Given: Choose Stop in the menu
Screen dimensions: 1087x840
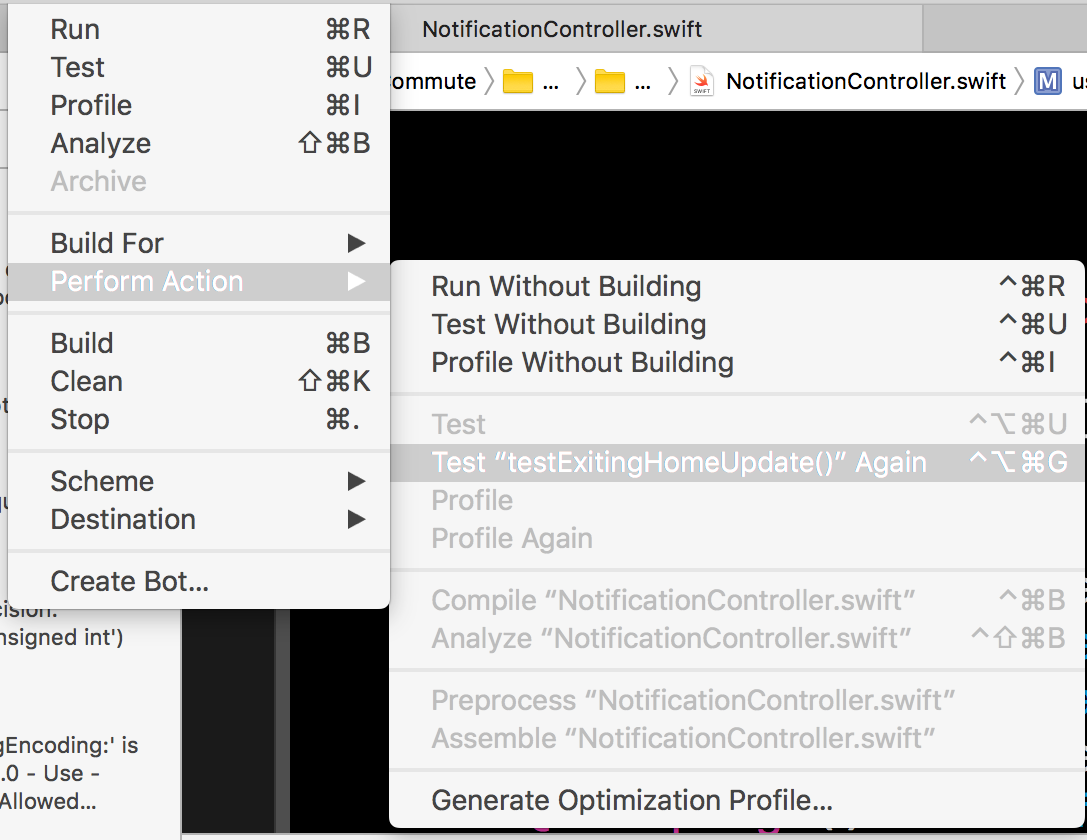Looking at the screenshot, I should click(x=199, y=419).
